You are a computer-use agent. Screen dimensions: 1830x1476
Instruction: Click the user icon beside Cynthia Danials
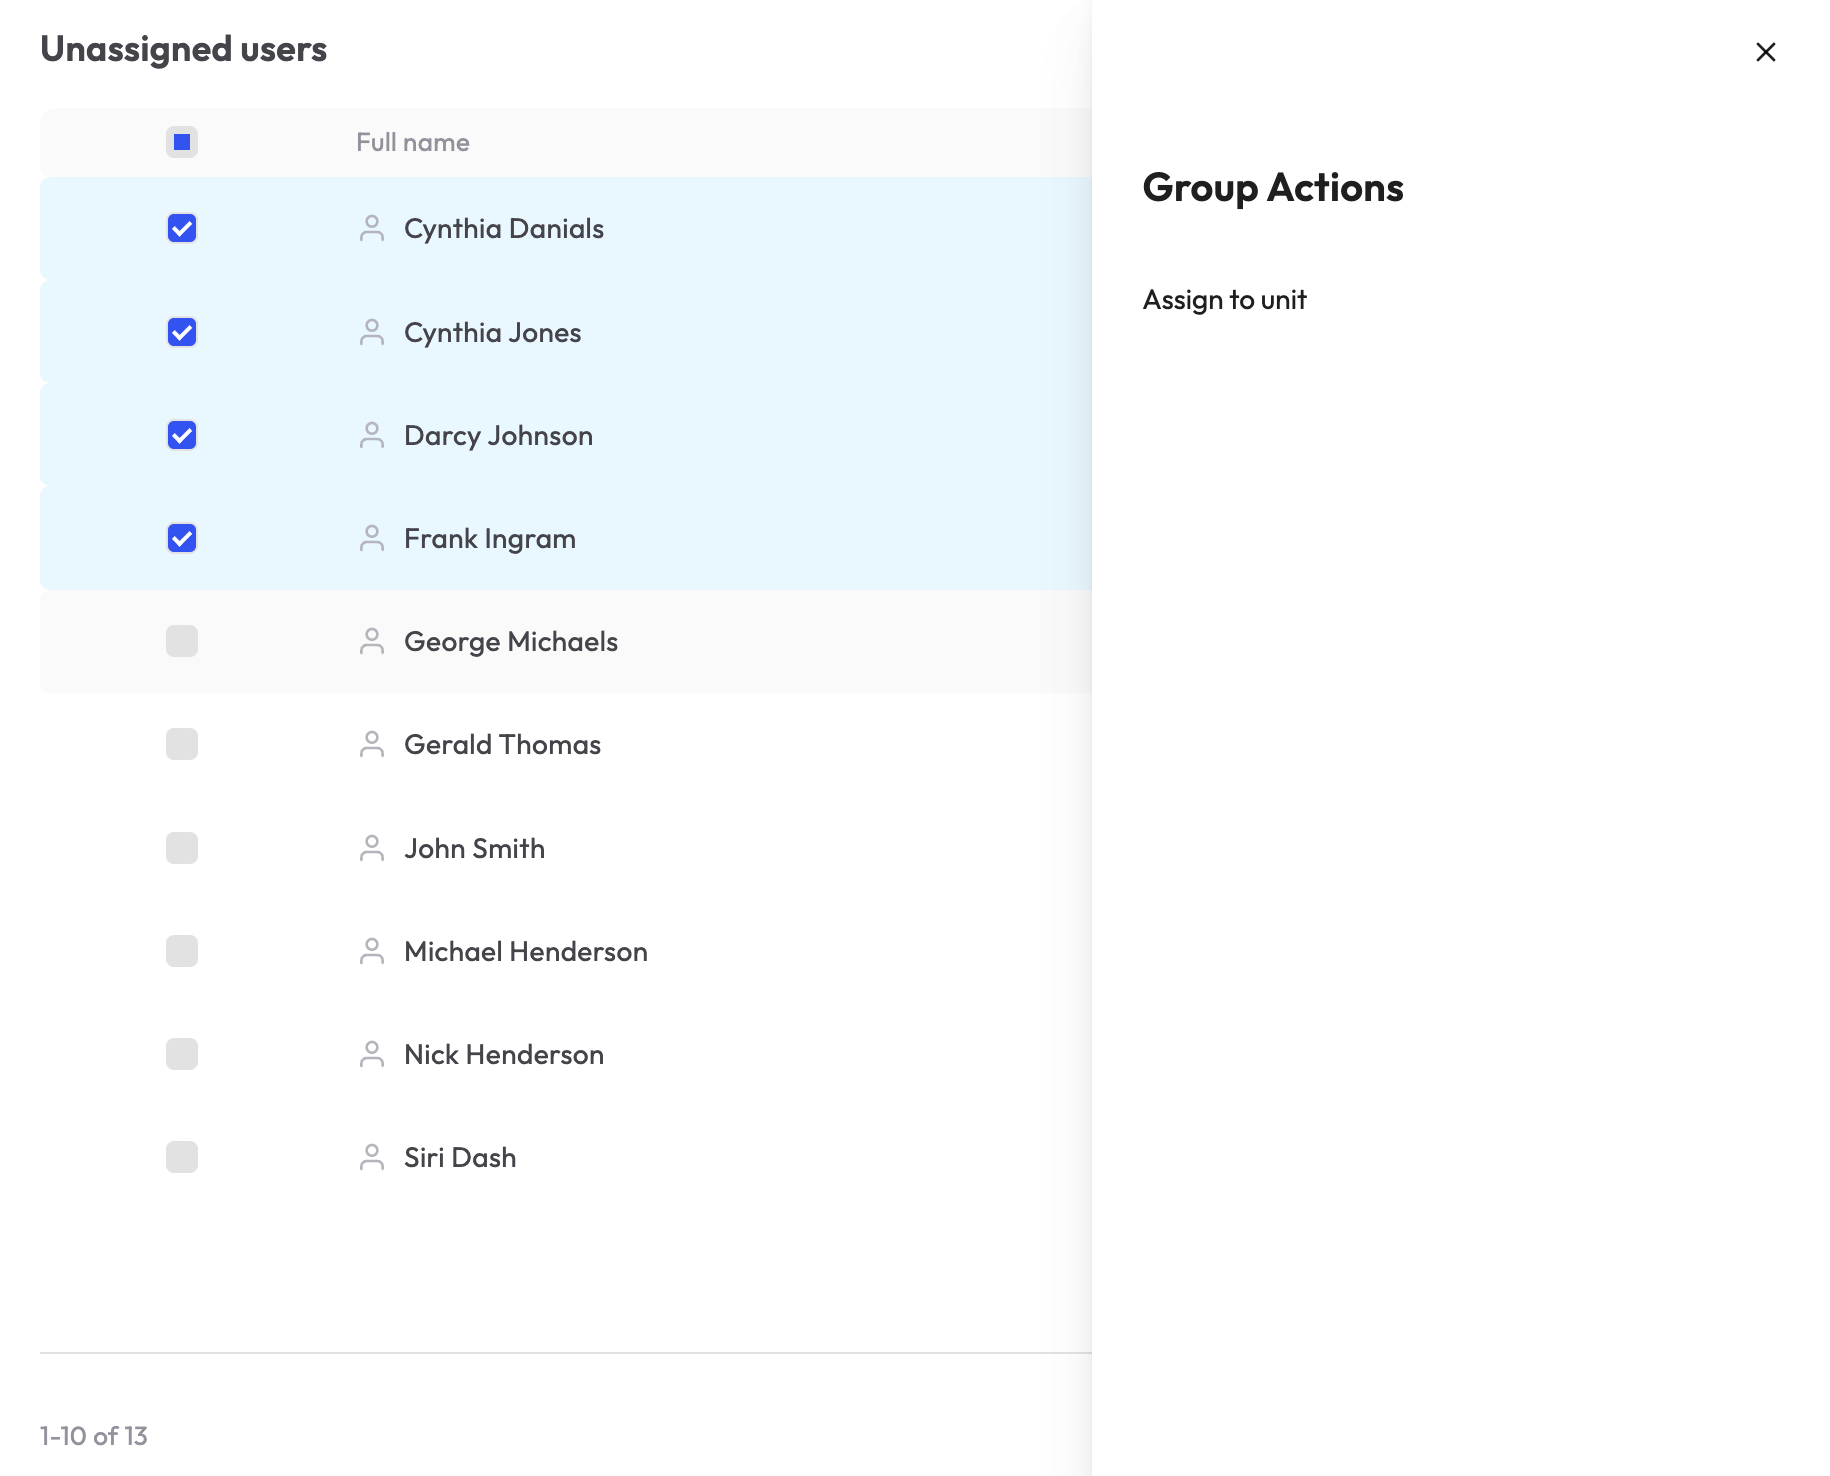pos(372,229)
